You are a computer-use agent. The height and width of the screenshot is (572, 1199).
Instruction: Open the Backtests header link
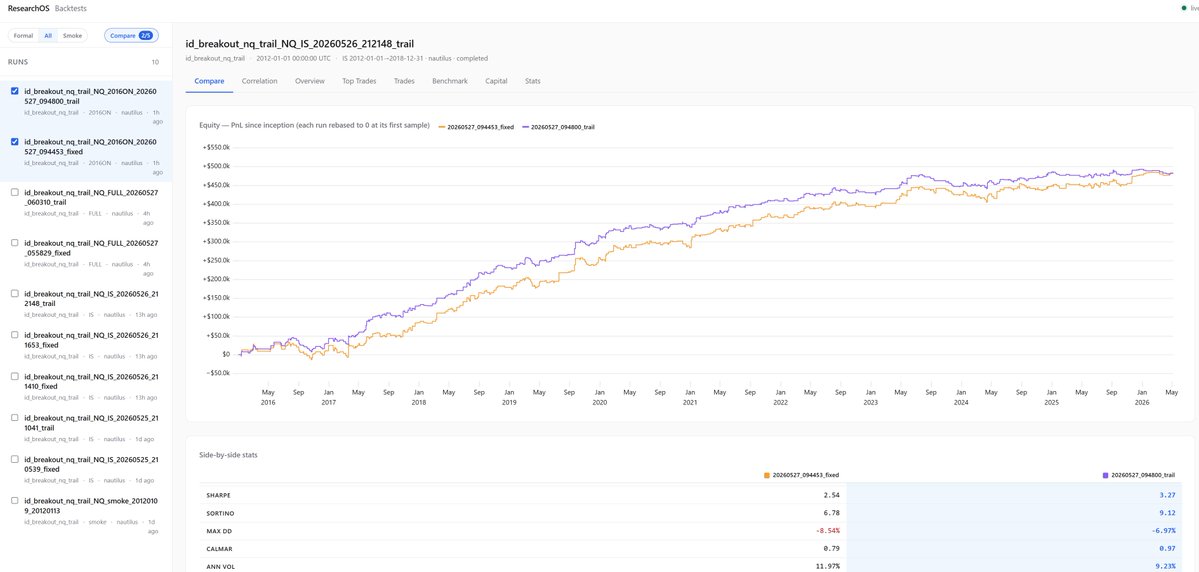70,8
